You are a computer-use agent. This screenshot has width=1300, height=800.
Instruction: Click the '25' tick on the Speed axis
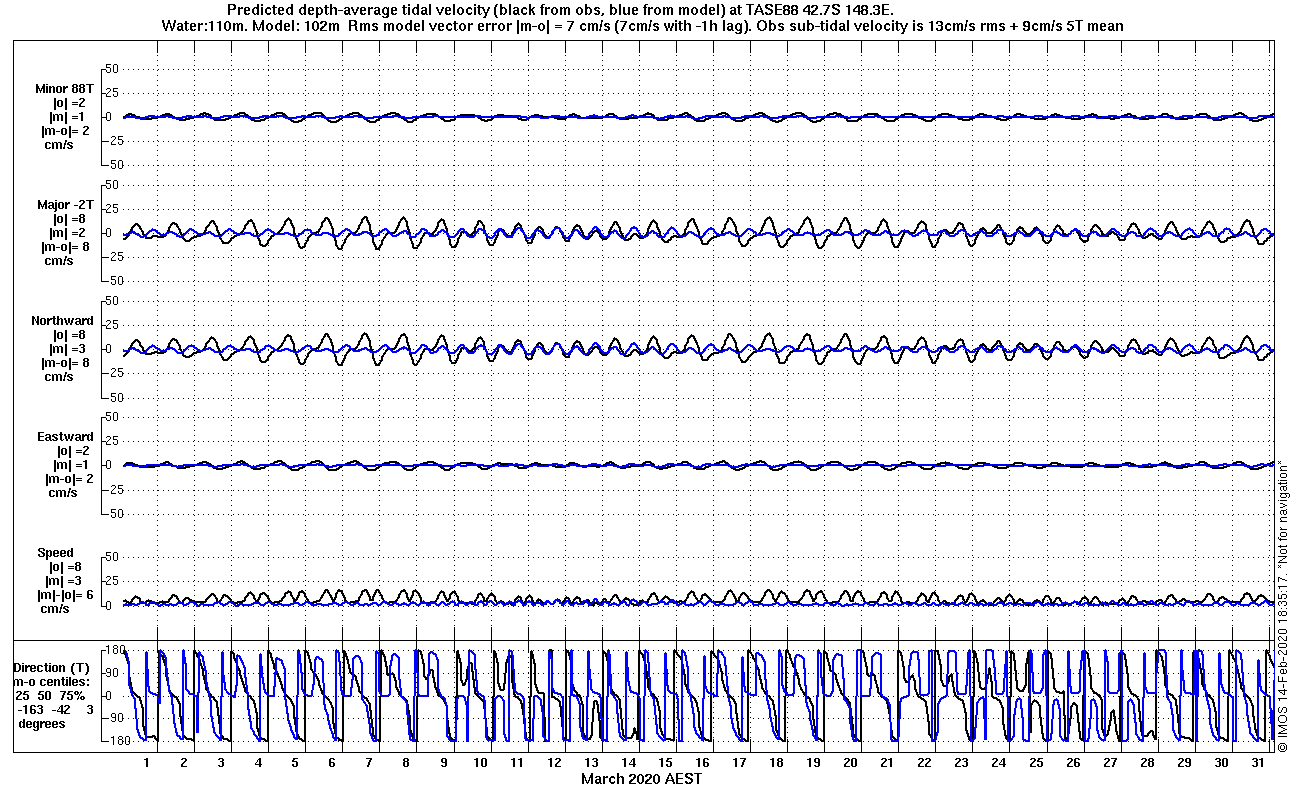[x=113, y=581]
